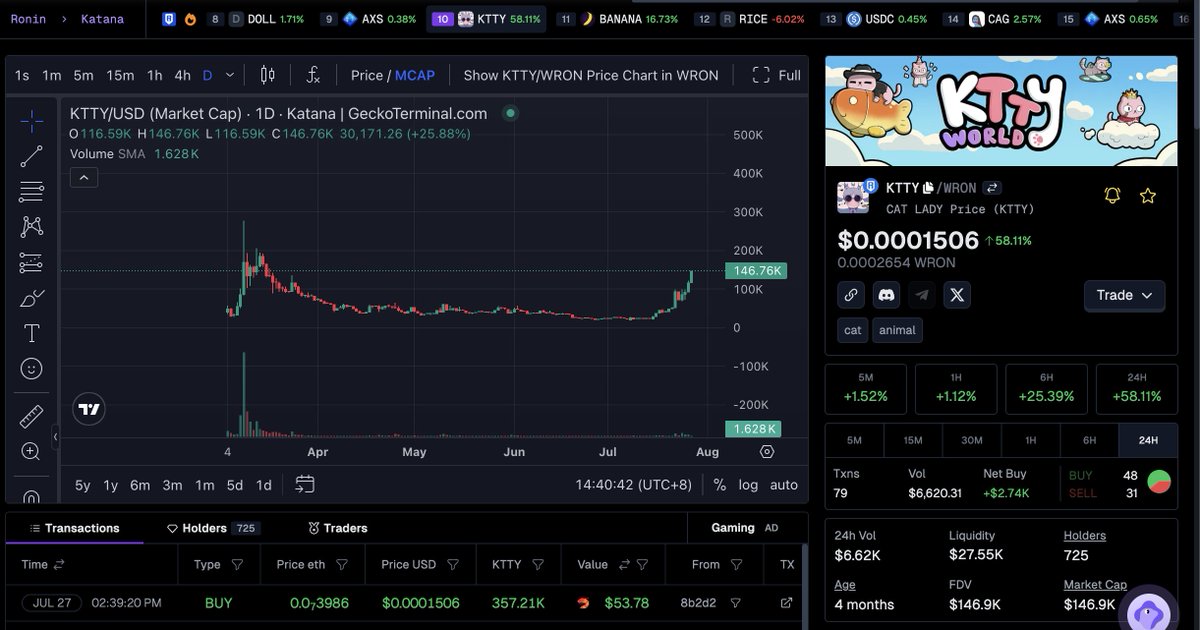Open Price USD column filter
1200x630 pixels.
pyautogui.click(x=453, y=565)
